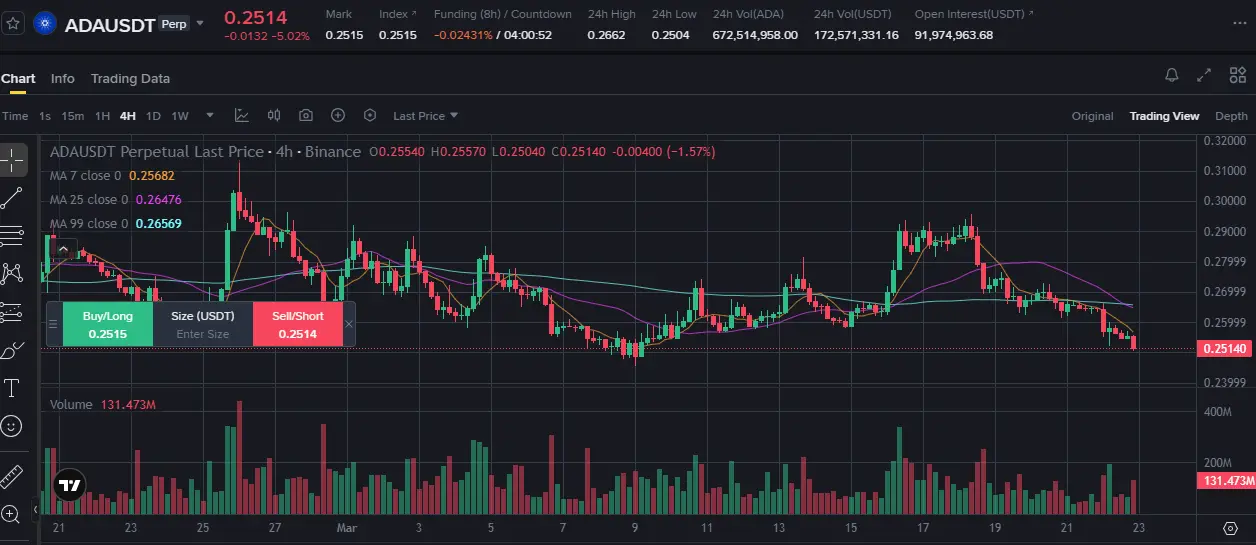Open the Trading Data tab
This screenshot has width=1256, height=545.
coord(130,78)
